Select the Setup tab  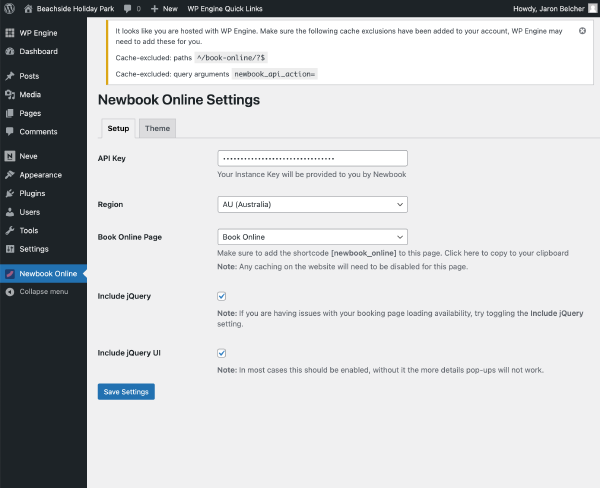pyautogui.click(x=118, y=128)
